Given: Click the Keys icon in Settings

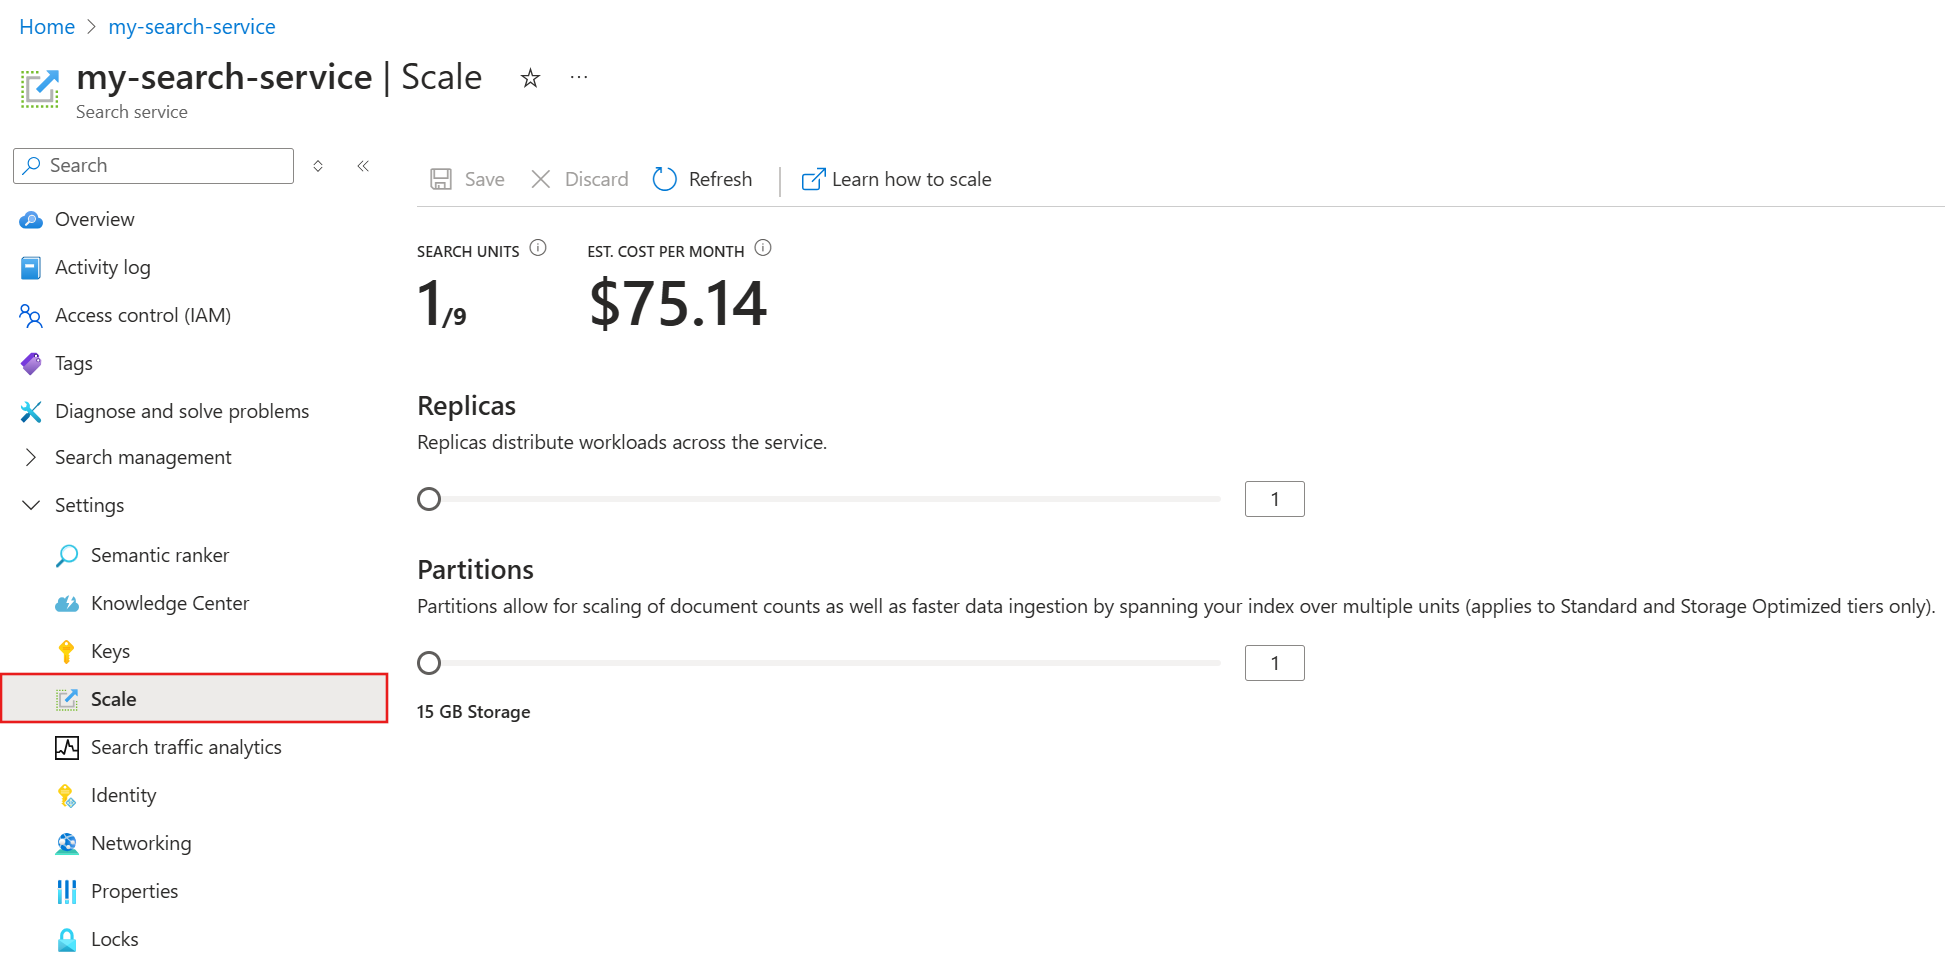Looking at the screenshot, I should [67, 651].
